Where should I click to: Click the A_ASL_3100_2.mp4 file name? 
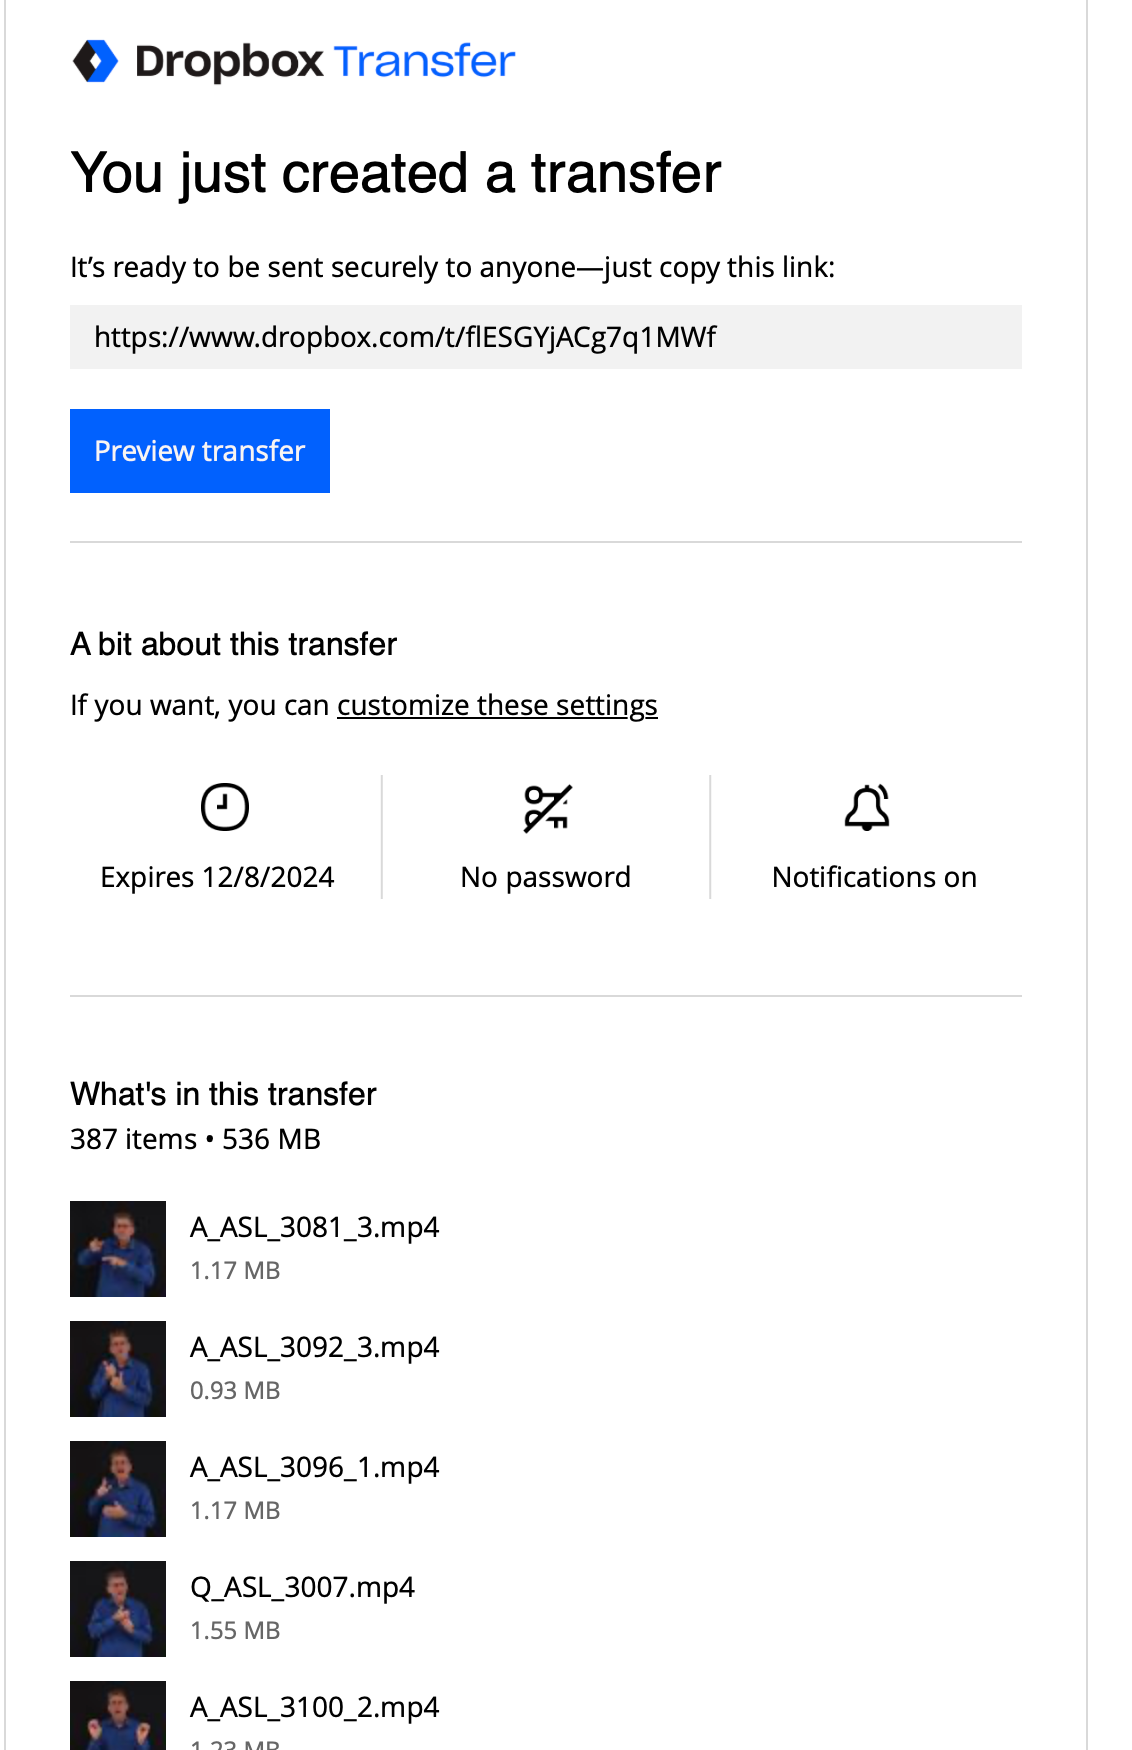(314, 1707)
